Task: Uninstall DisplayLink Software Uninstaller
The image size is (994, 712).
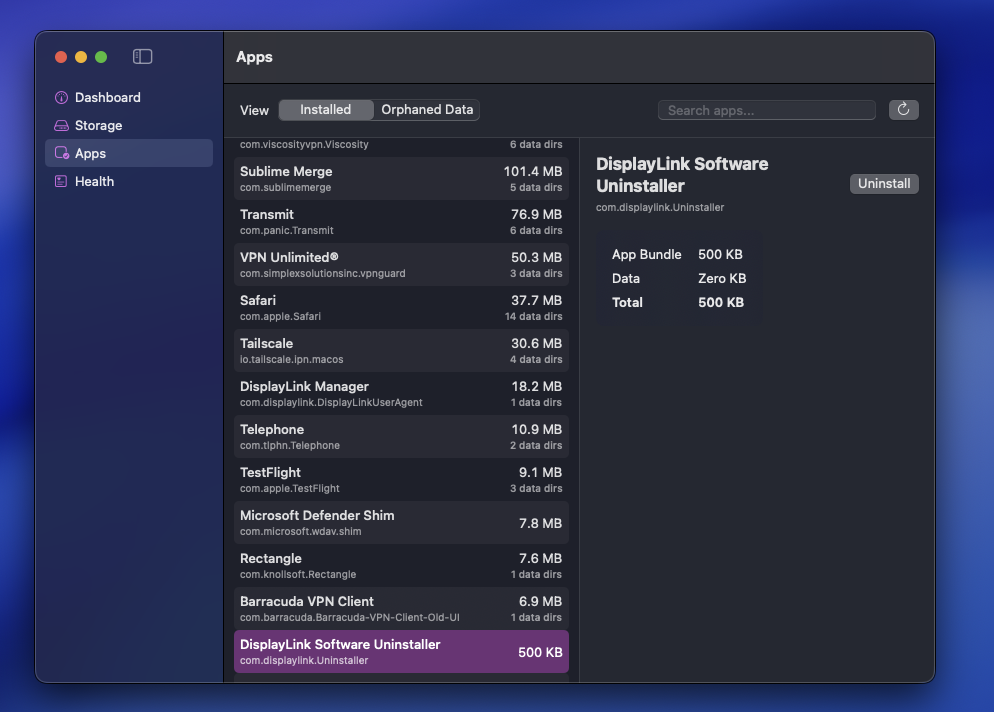Action: [x=883, y=183]
